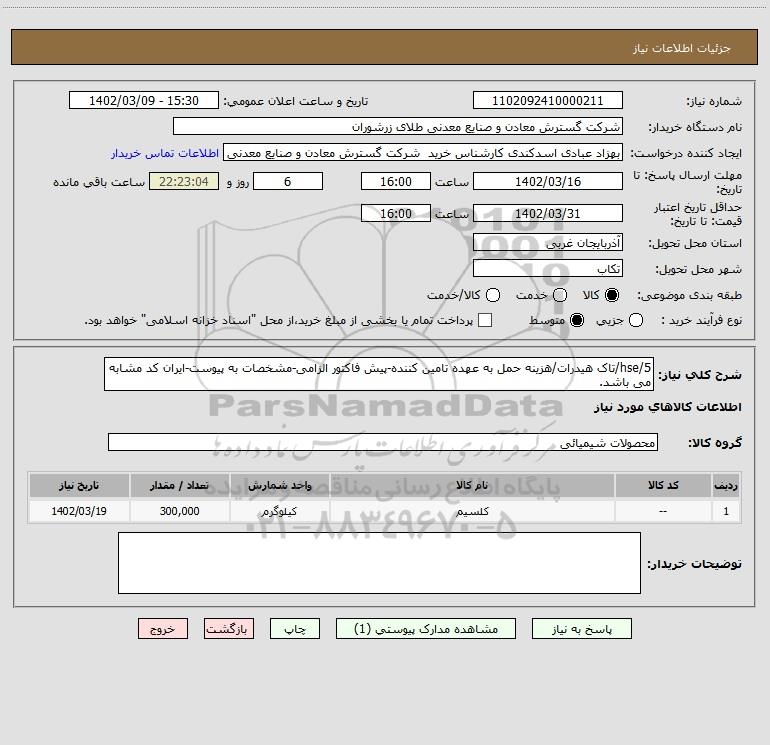The image size is (770, 745).
Task: Click response deadline date 1402/03/16 field
Action: click(x=548, y=182)
